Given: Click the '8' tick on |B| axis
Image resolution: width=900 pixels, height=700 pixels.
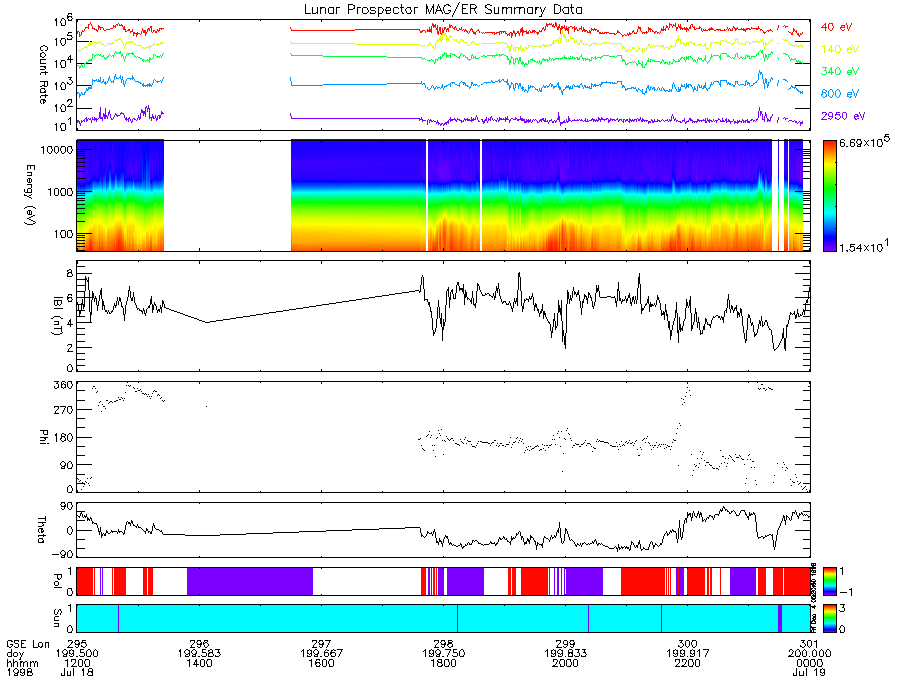Looking at the screenshot, I should click(70, 274).
